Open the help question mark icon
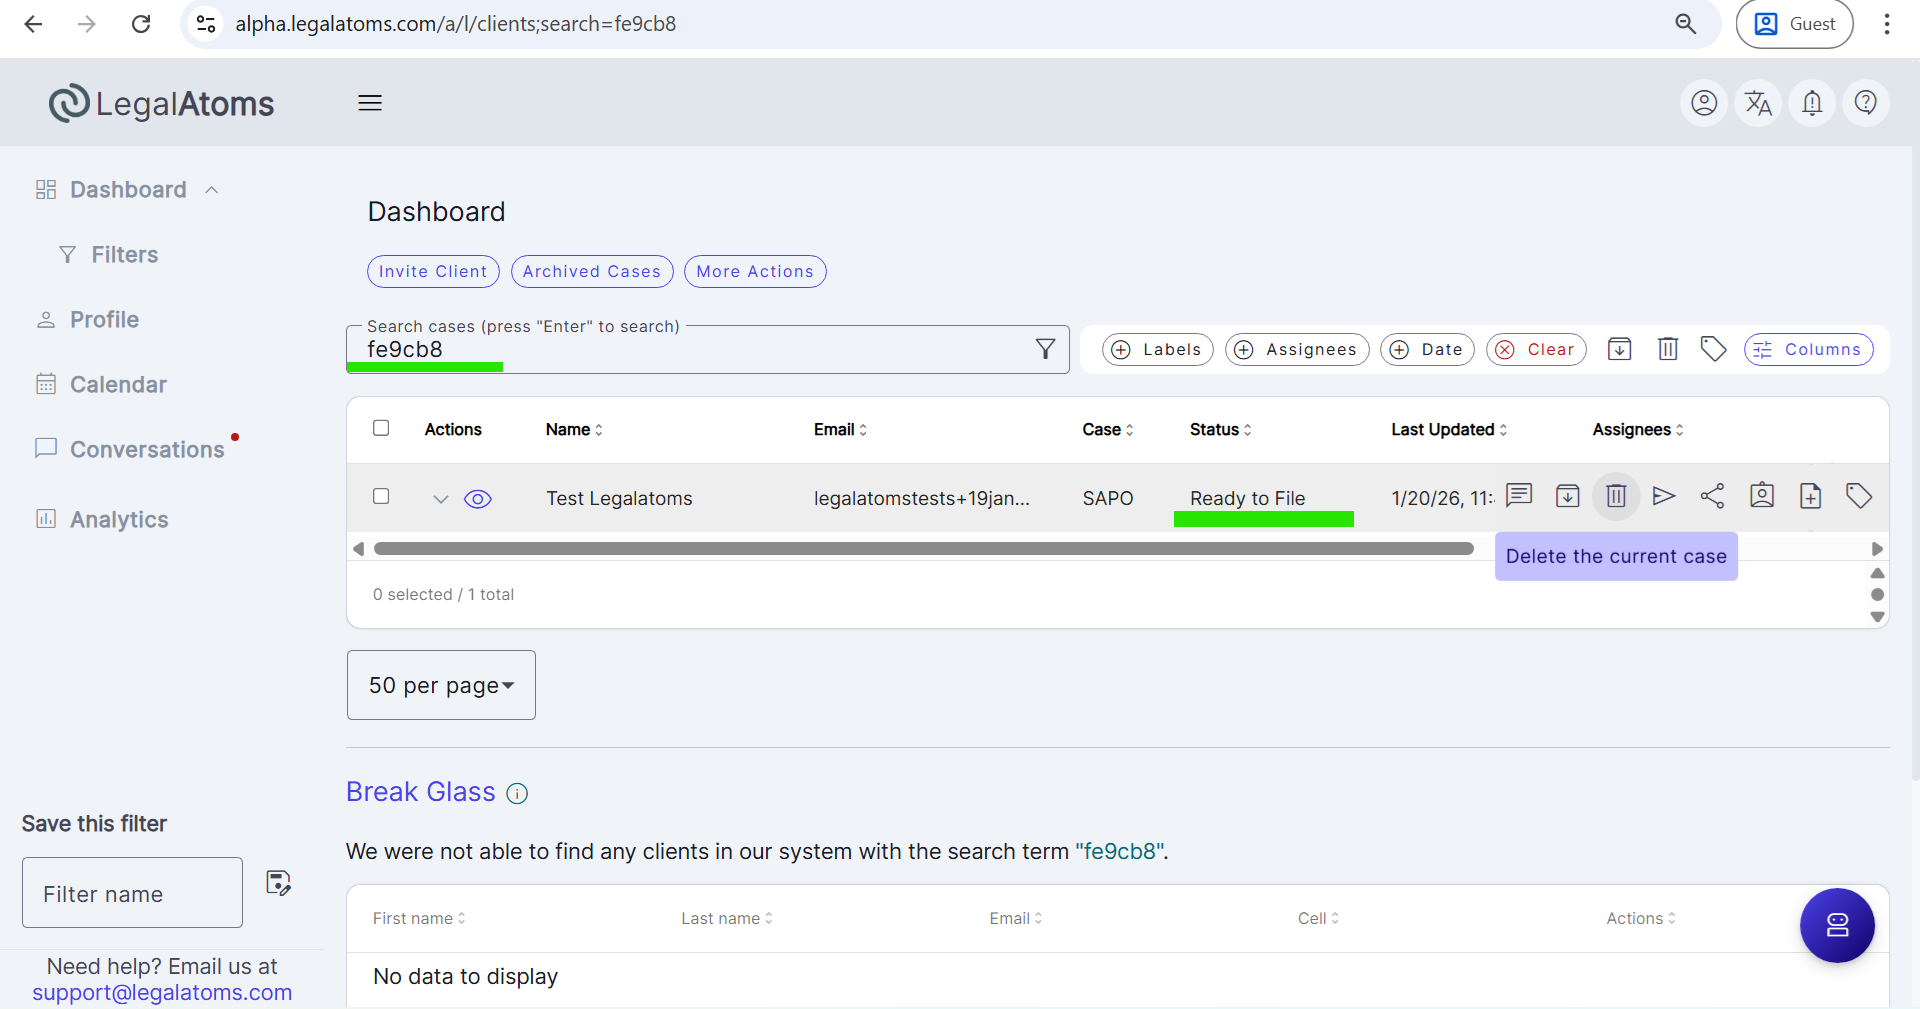This screenshot has height=1009, width=1920. [x=1865, y=103]
